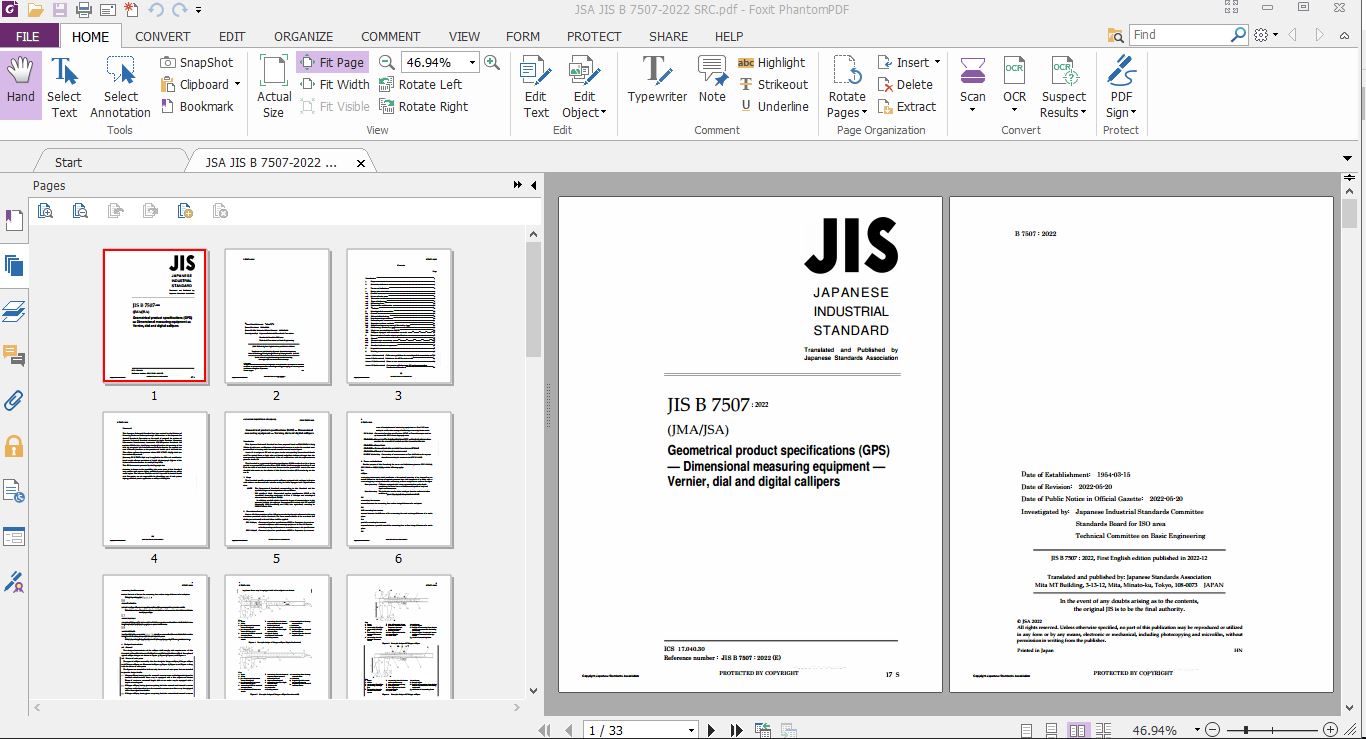This screenshot has width=1366, height=739.
Task: Run OCR on the document
Action: (x=1015, y=86)
